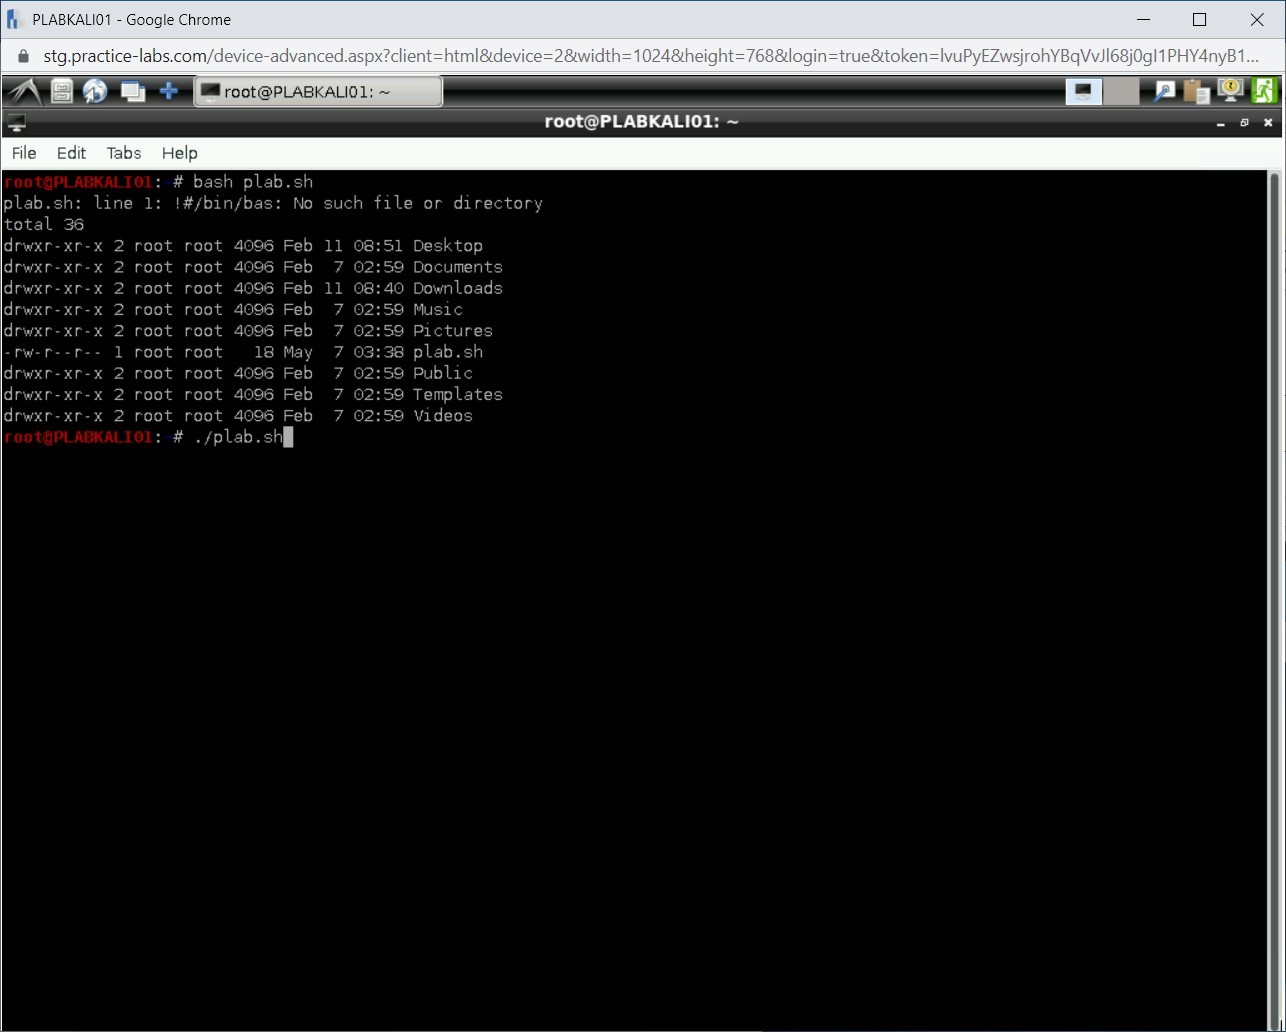Open the File menu
Screen dimensions: 1286x1032
(24, 153)
